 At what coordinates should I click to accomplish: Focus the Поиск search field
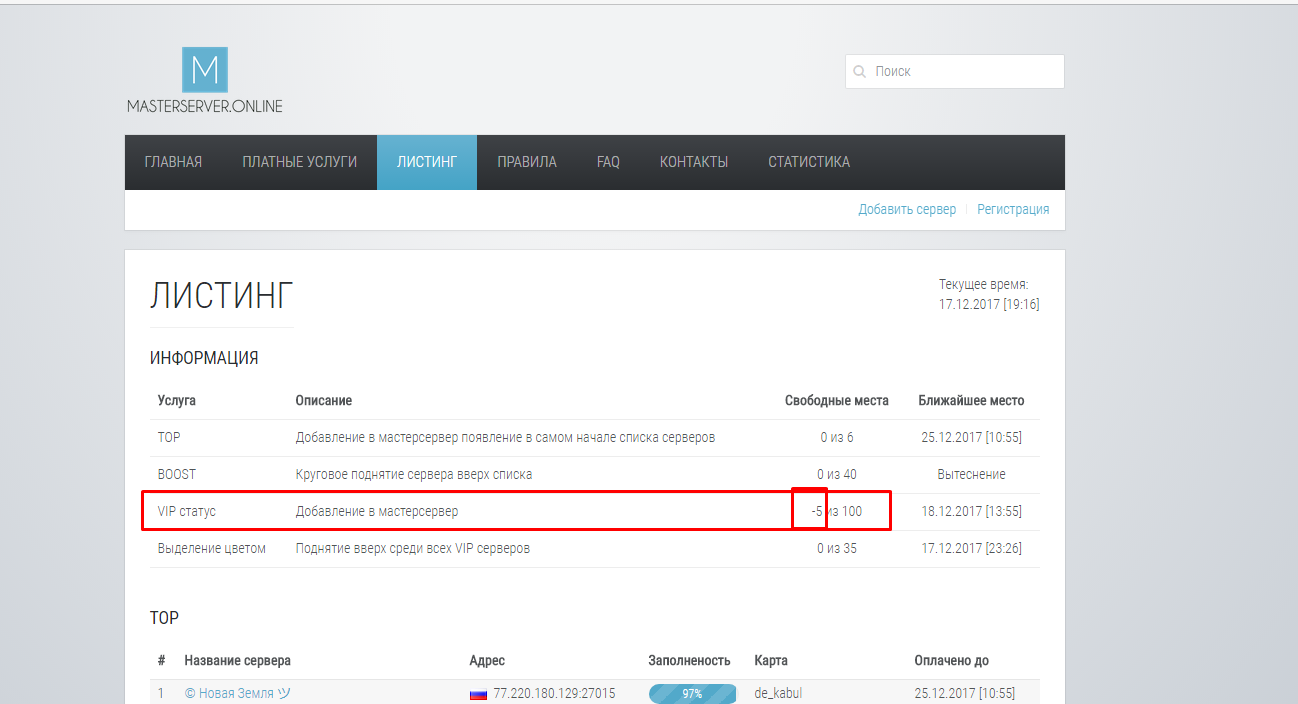(x=955, y=72)
